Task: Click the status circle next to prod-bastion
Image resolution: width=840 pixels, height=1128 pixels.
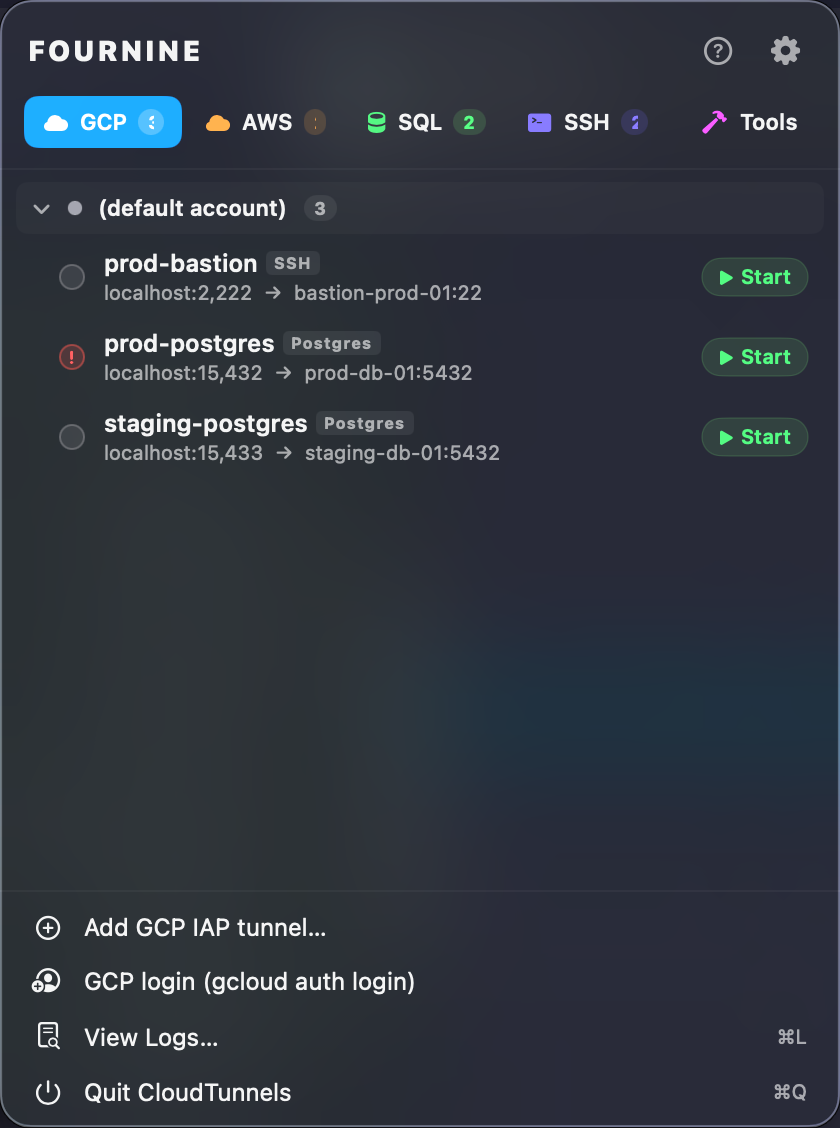Action: click(x=71, y=277)
